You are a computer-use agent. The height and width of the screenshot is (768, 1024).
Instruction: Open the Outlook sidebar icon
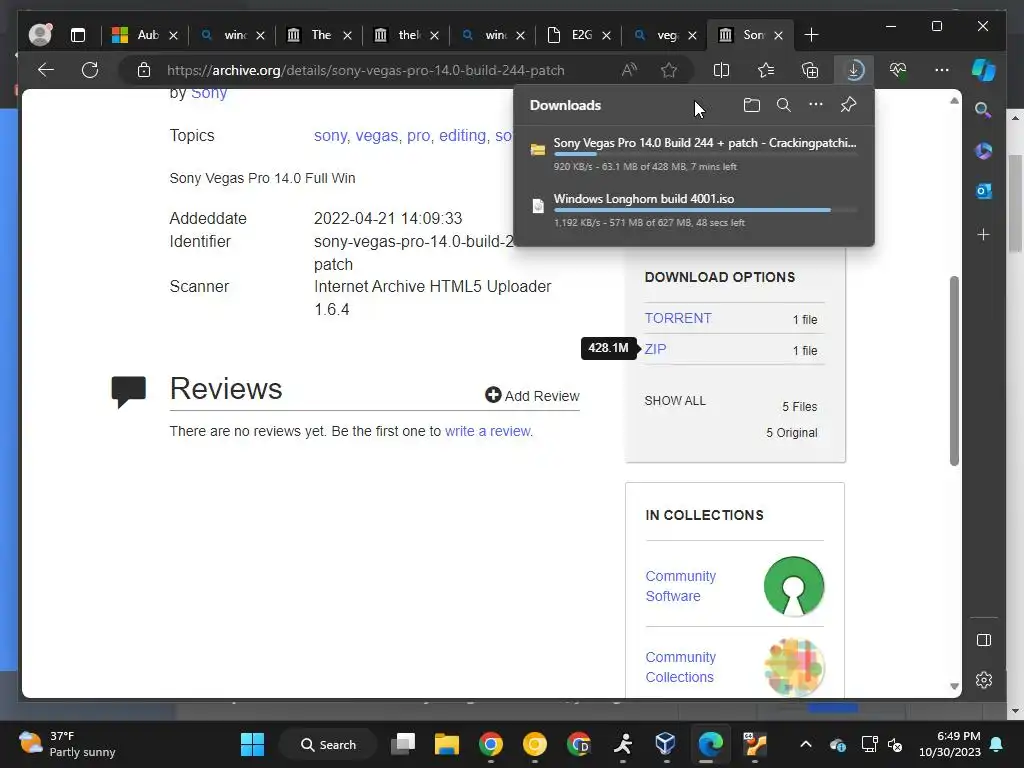[x=984, y=191]
